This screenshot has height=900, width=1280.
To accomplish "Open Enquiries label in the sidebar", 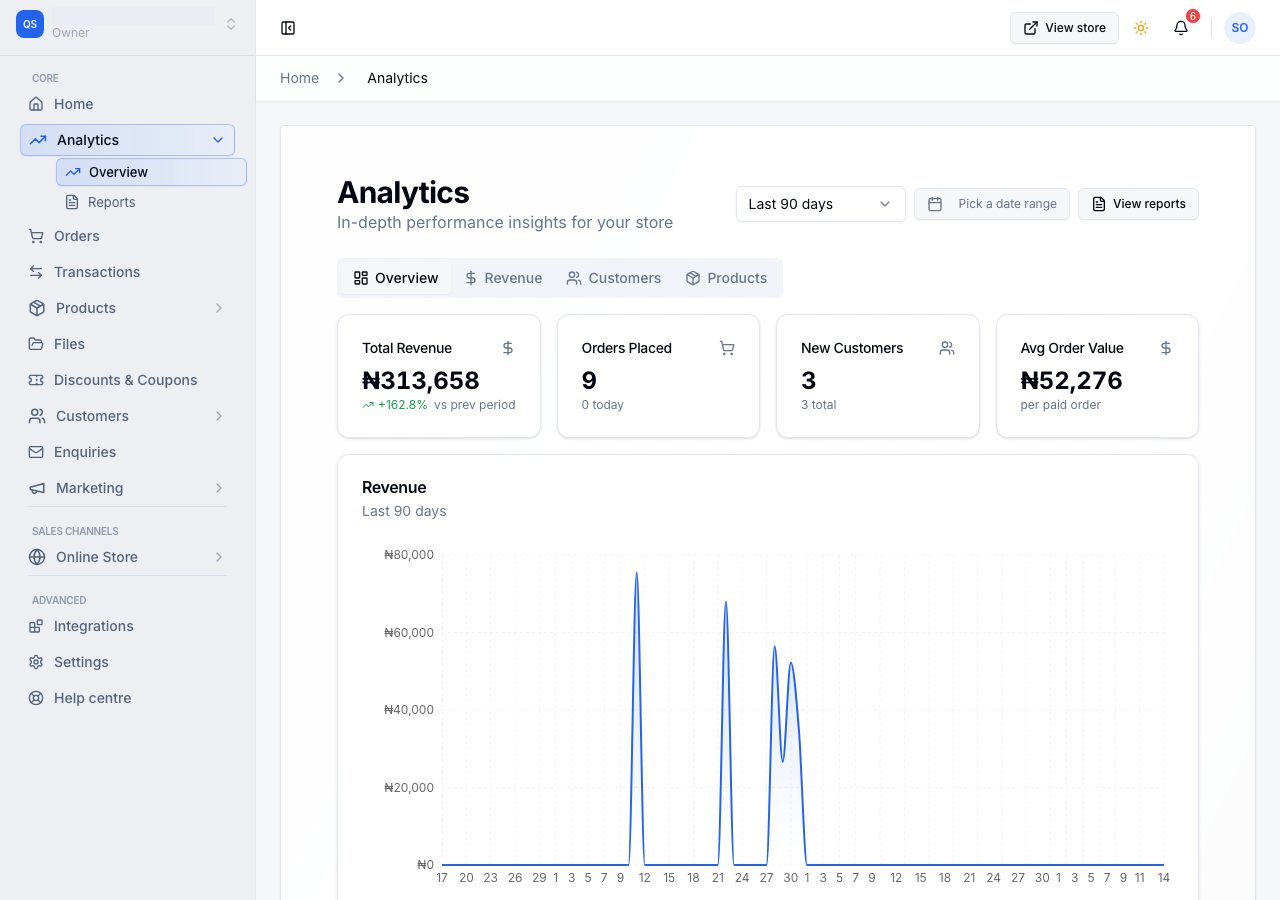I will [x=85, y=452].
